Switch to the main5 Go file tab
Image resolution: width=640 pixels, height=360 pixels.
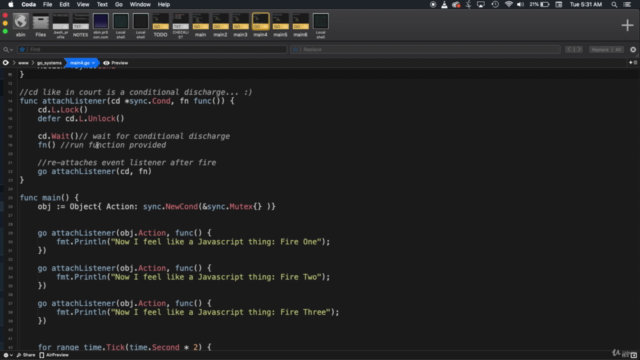coord(280,25)
